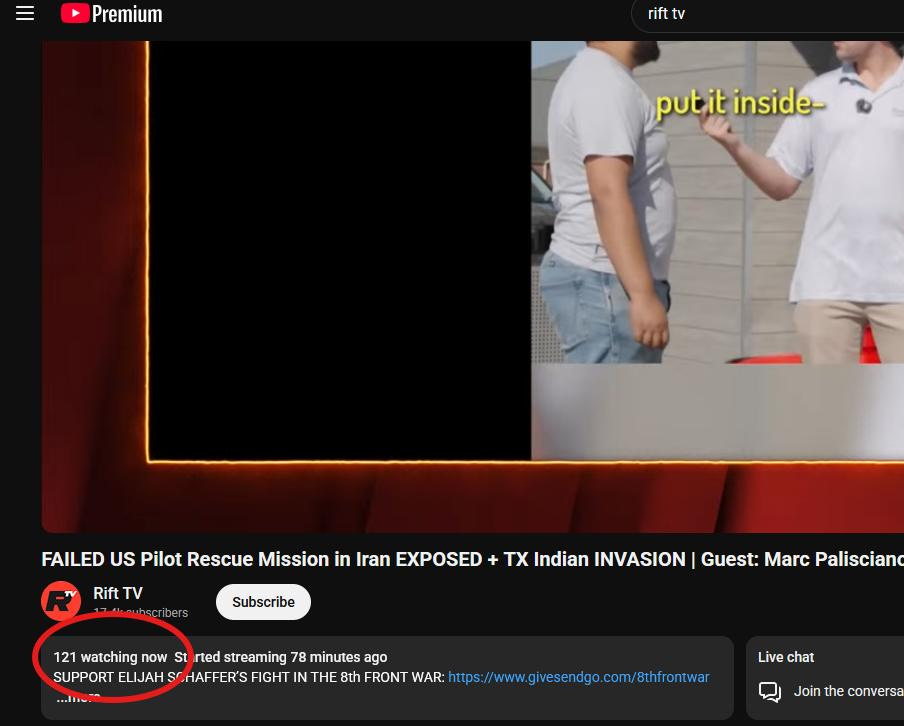
Task: Click the Live chat header
Action: pos(786,657)
